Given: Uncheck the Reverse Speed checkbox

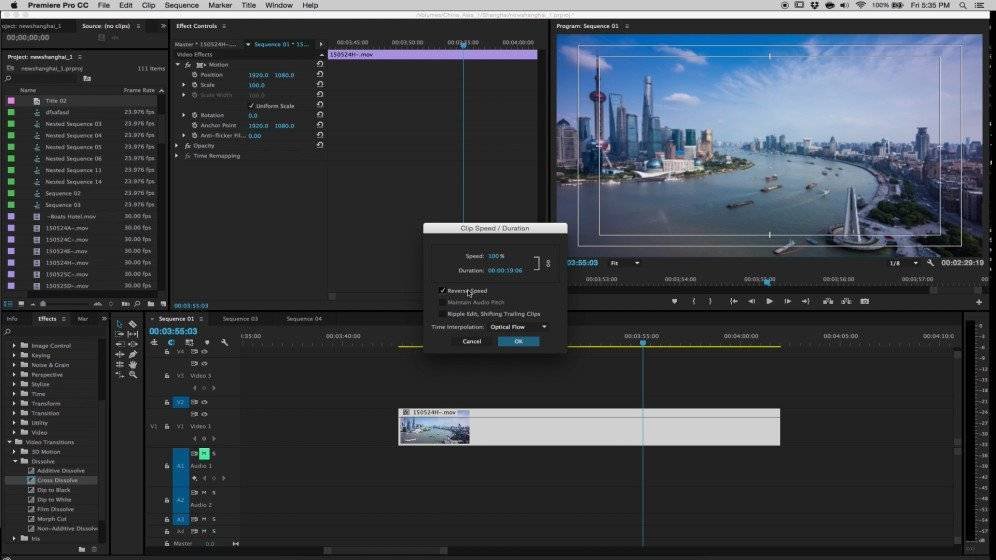Looking at the screenshot, I should click(443, 291).
